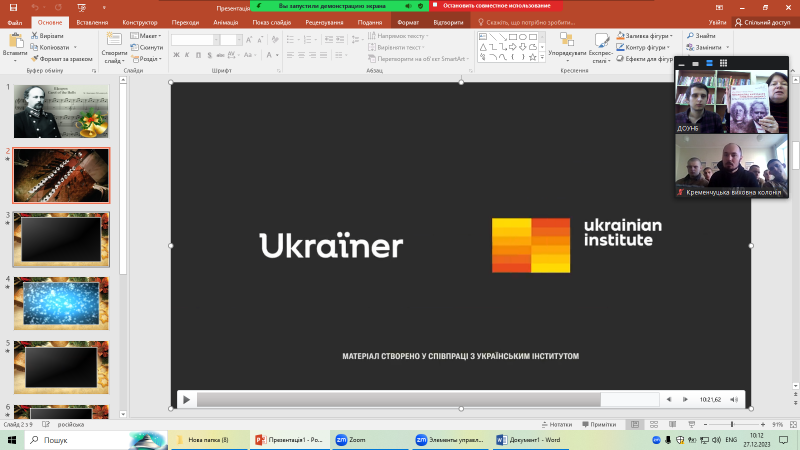Image resolution: width=800 pixels, height=450 pixels.
Task: Open the Рецензування tab
Action: [x=324, y=22]
